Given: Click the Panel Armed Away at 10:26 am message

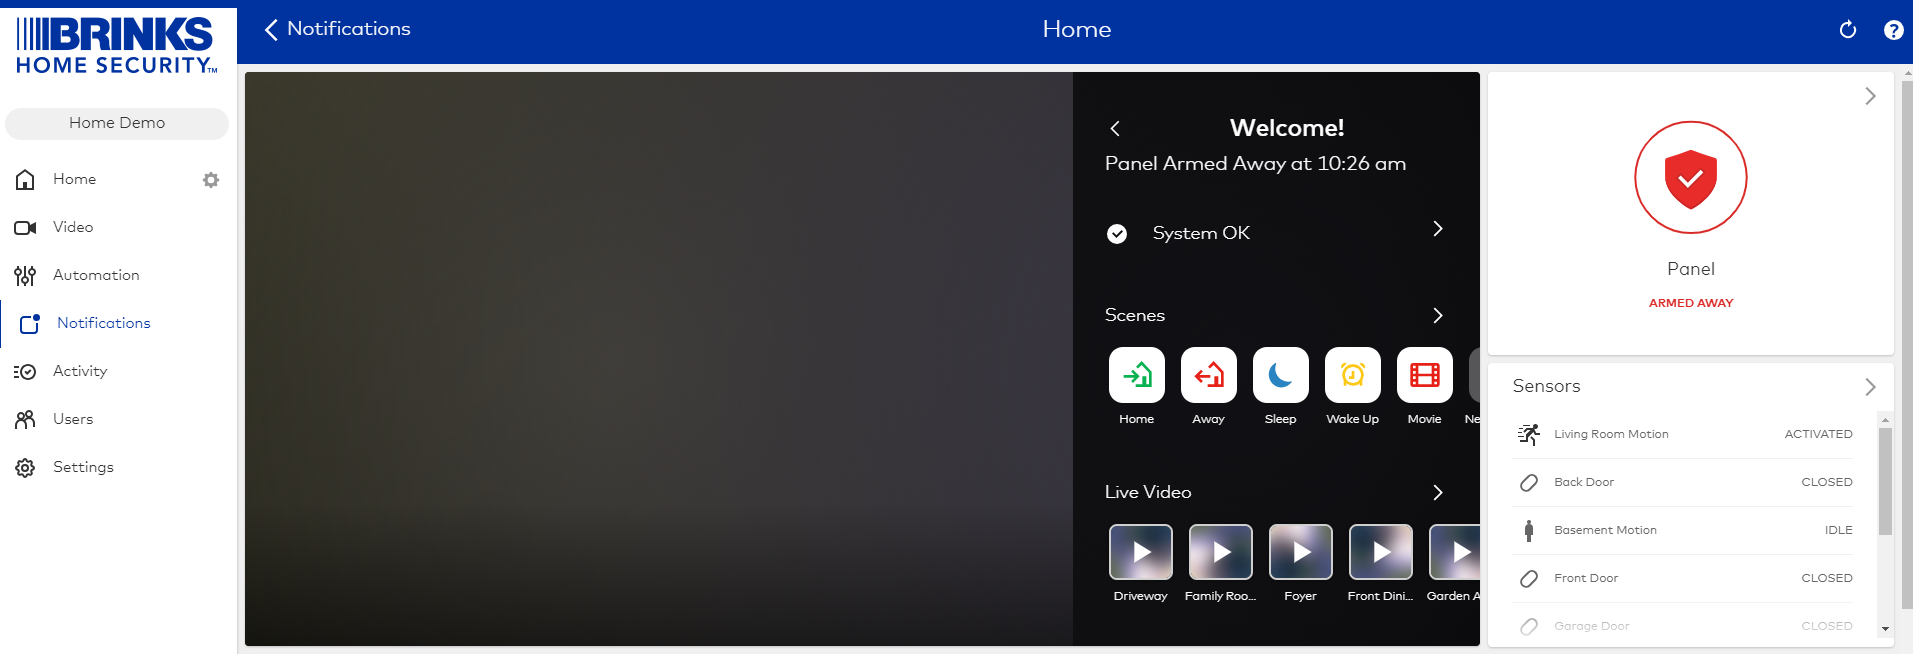Looking at the screenshot, I should (1255, 164).
